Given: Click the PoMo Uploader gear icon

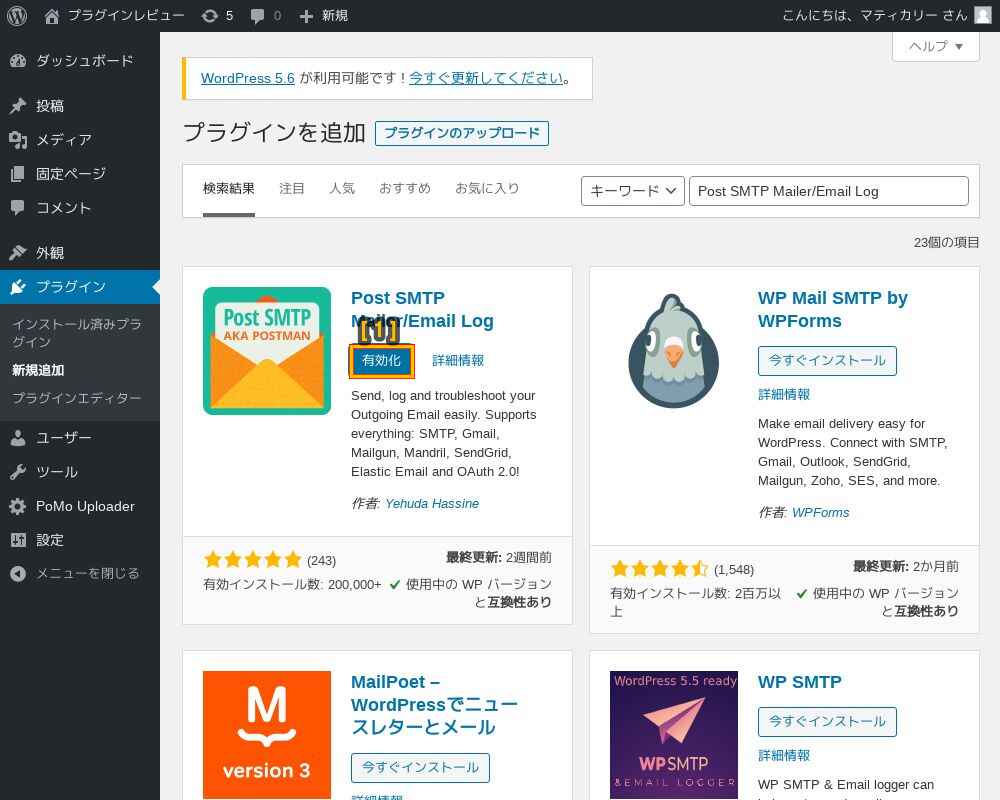Looking at the screenshot, I should (18, 506).
